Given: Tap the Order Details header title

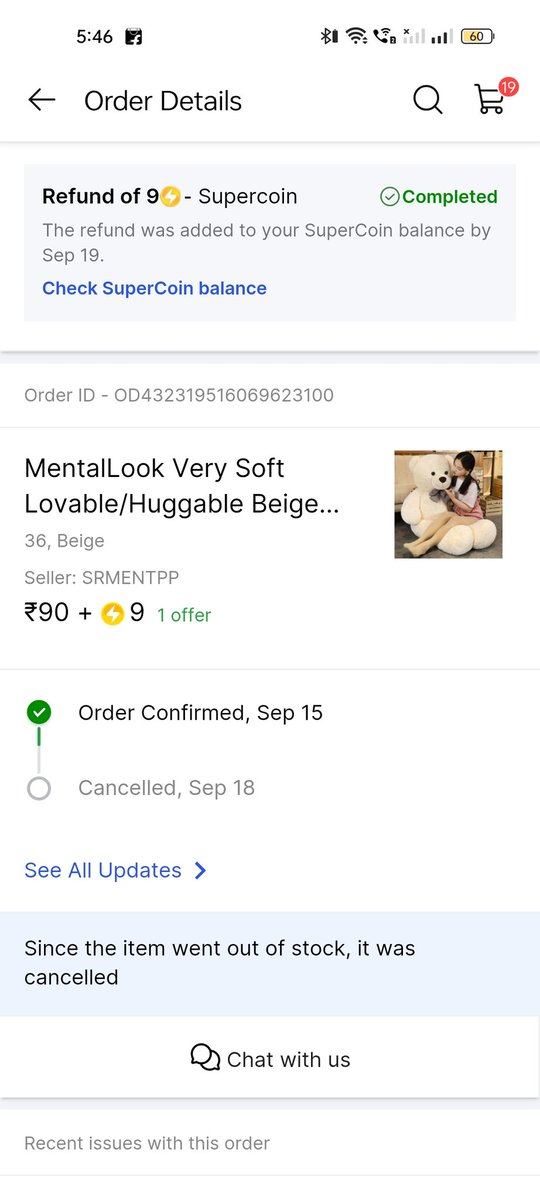Looking at the screenshot, I should (x=163, y=101).
